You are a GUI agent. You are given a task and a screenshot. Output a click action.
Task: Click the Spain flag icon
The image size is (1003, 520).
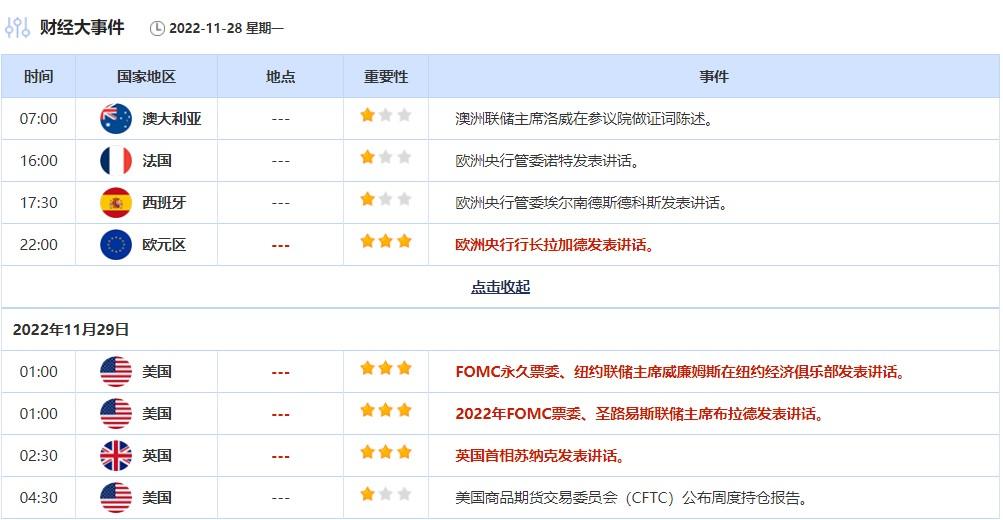pyautogui.click(x=116, y=203)
